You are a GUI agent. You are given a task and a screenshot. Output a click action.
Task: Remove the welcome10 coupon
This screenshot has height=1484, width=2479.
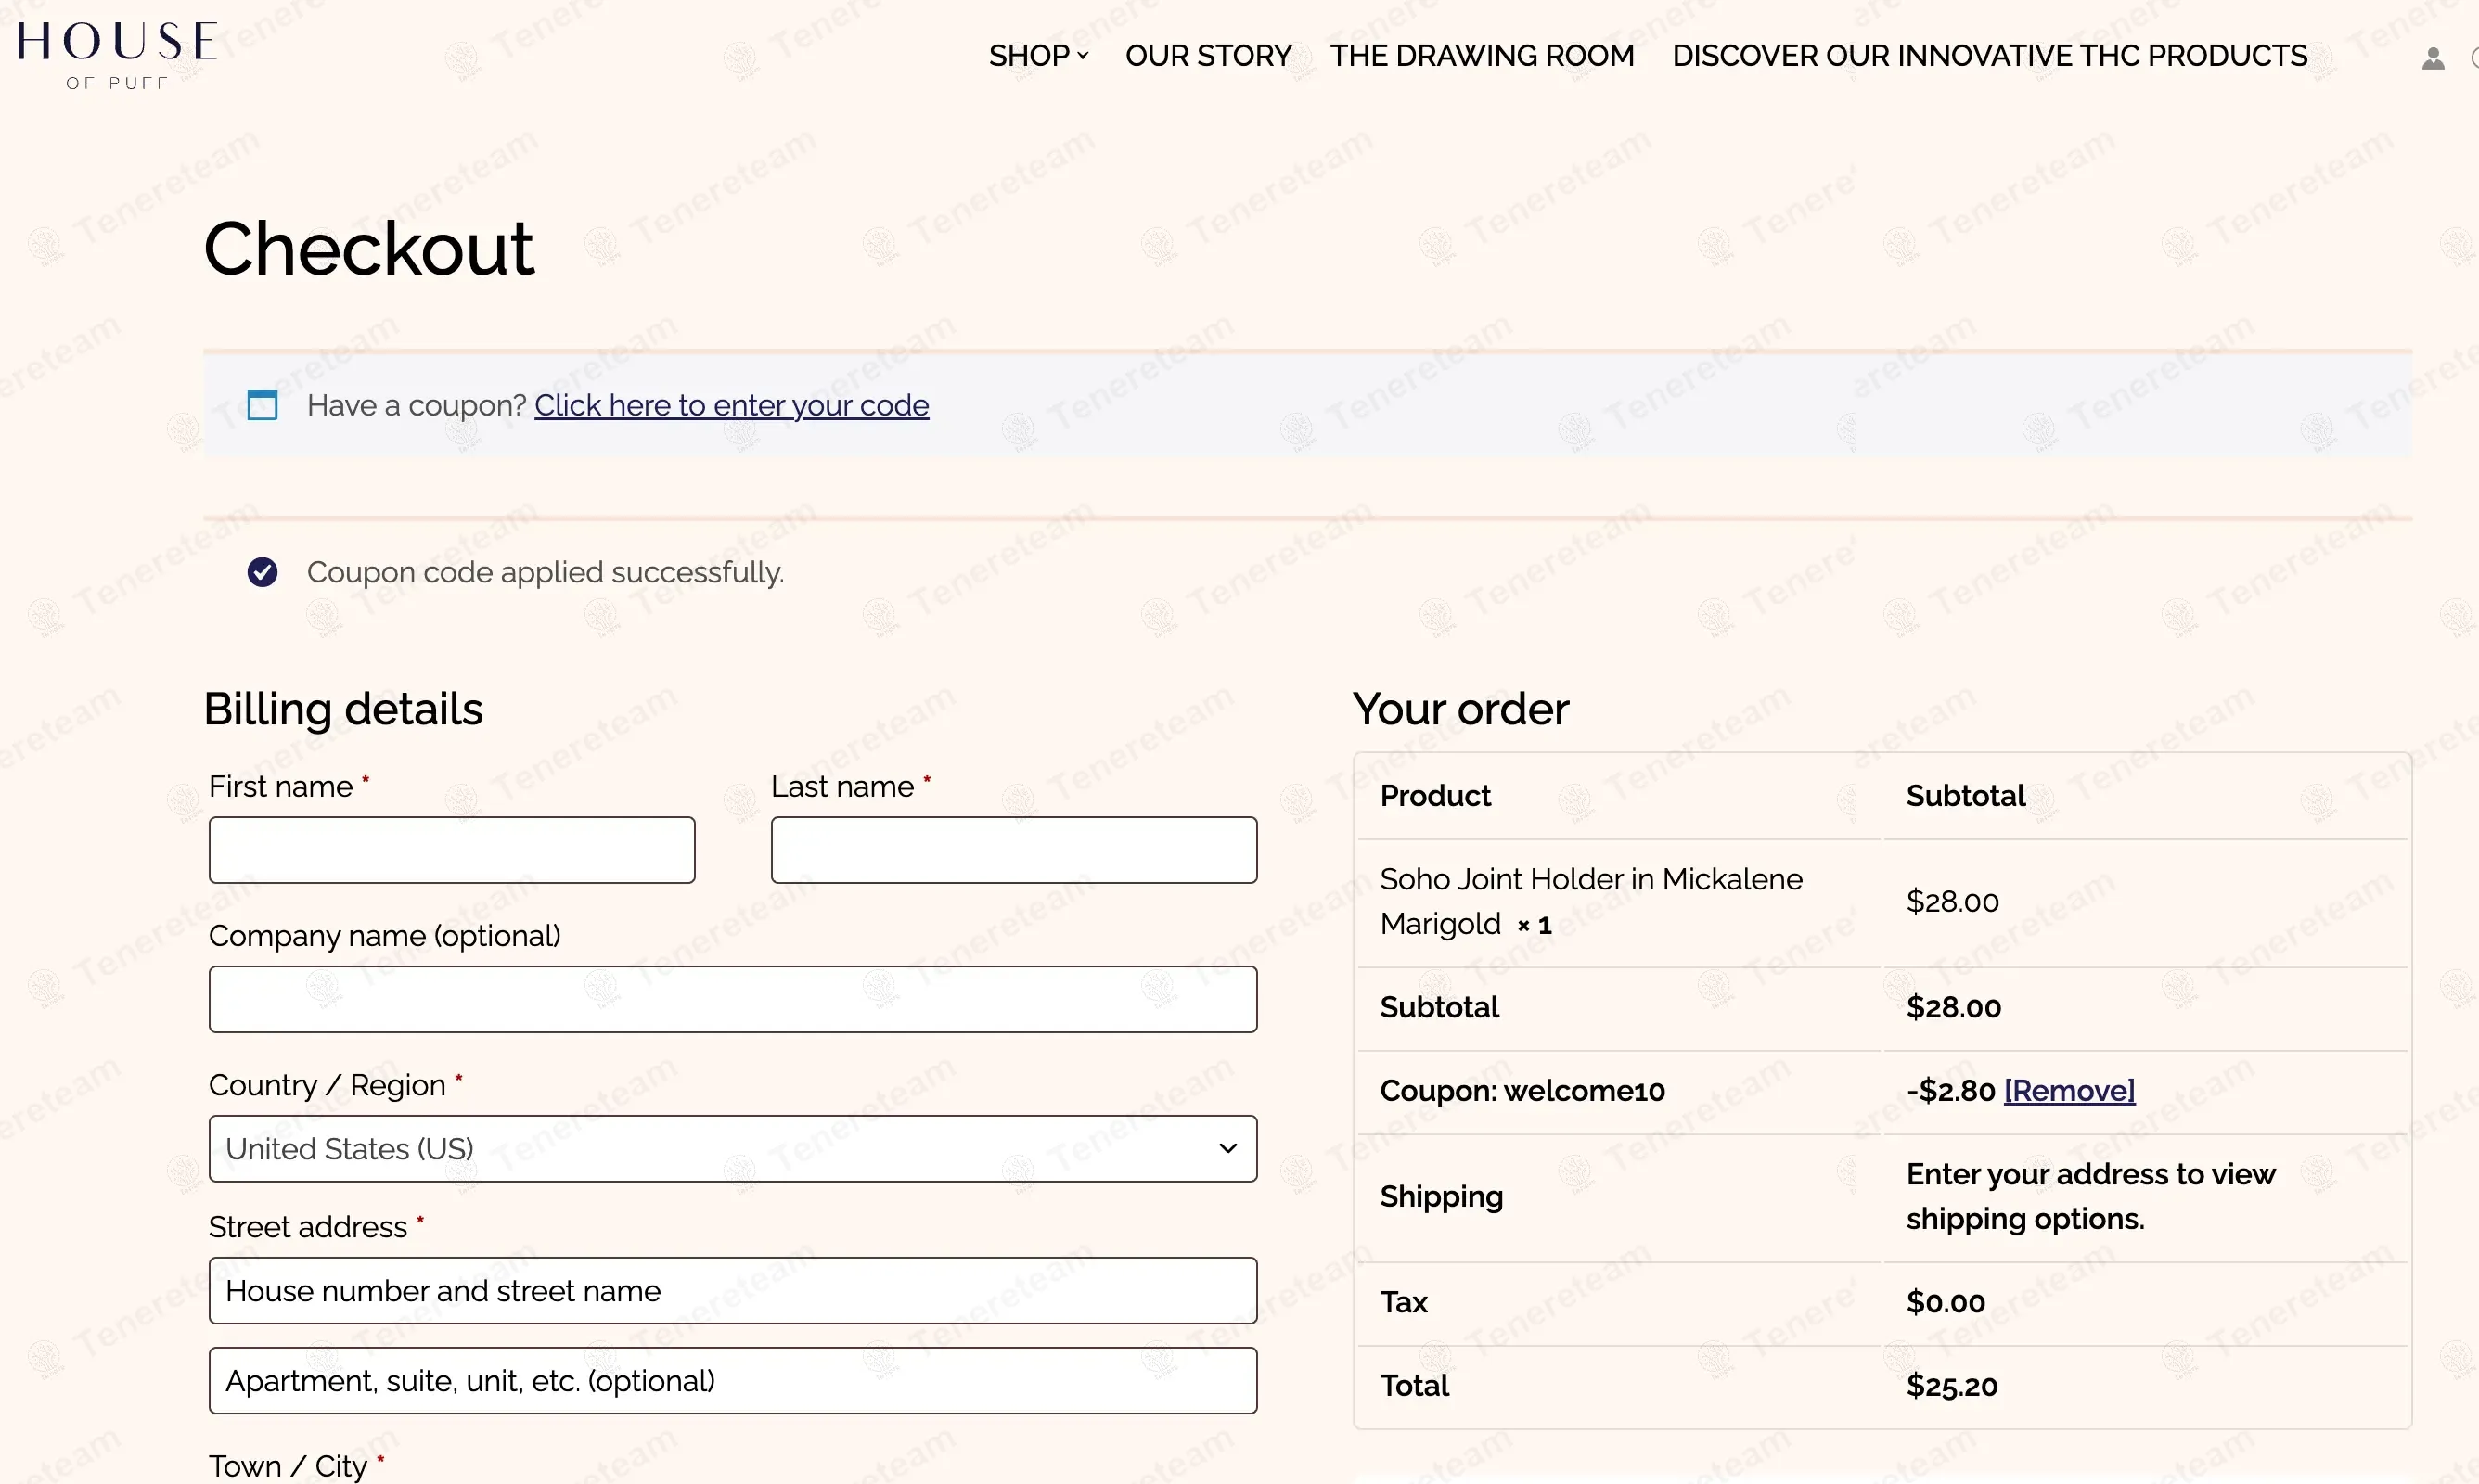tap(2069, 1090)
